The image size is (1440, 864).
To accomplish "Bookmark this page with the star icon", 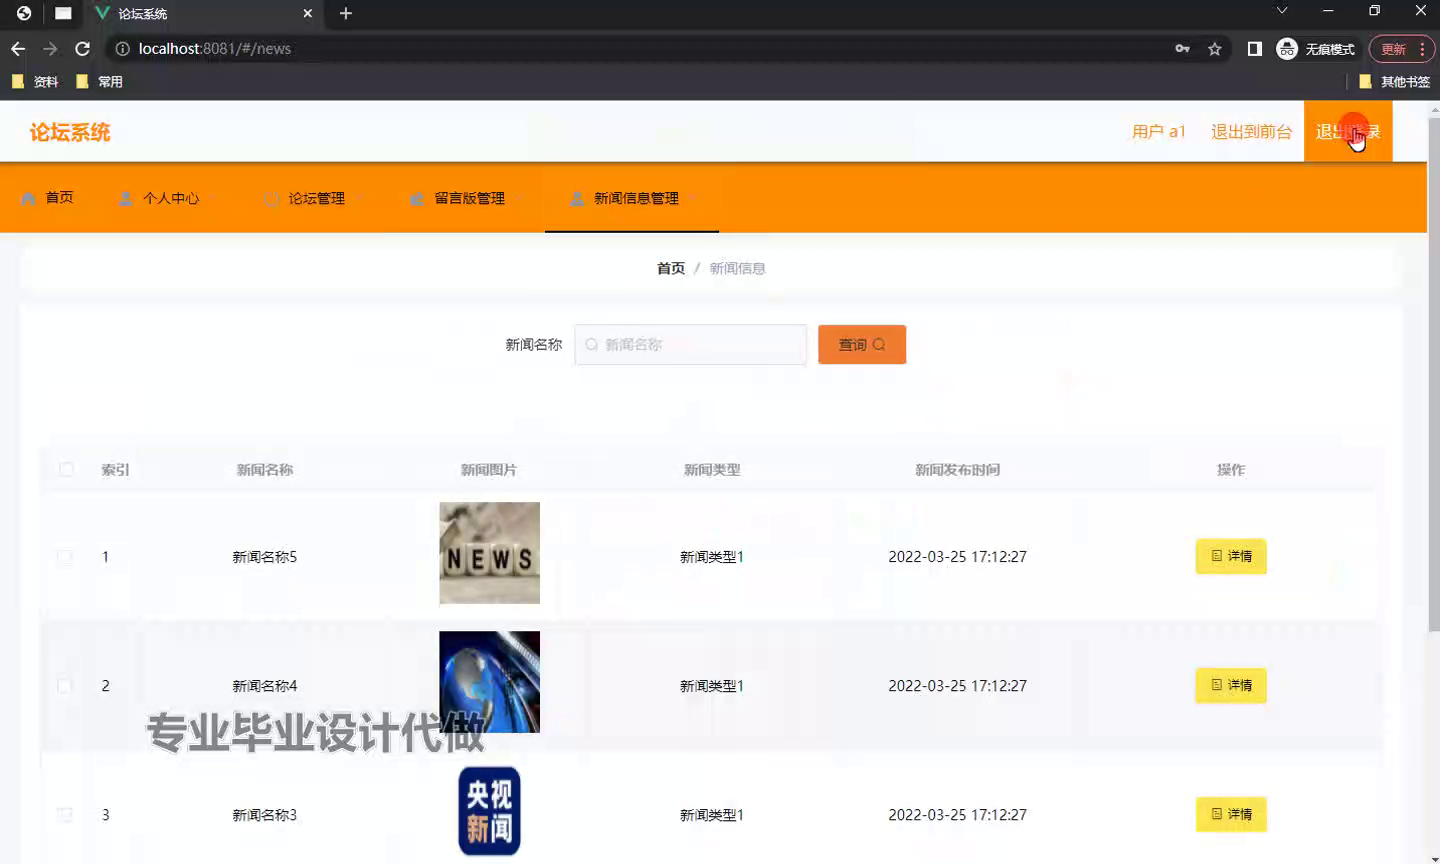I will [x=1215, y=49].
